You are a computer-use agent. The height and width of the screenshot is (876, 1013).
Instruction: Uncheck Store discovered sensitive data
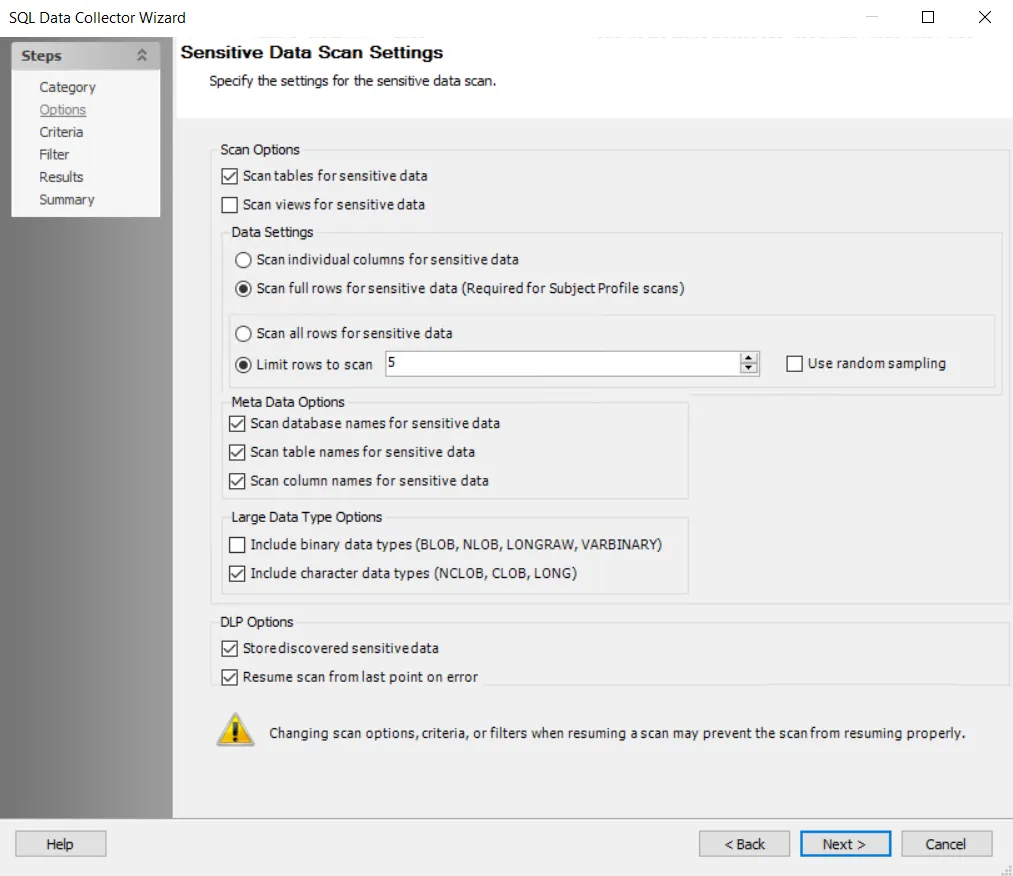pos(229,649)
